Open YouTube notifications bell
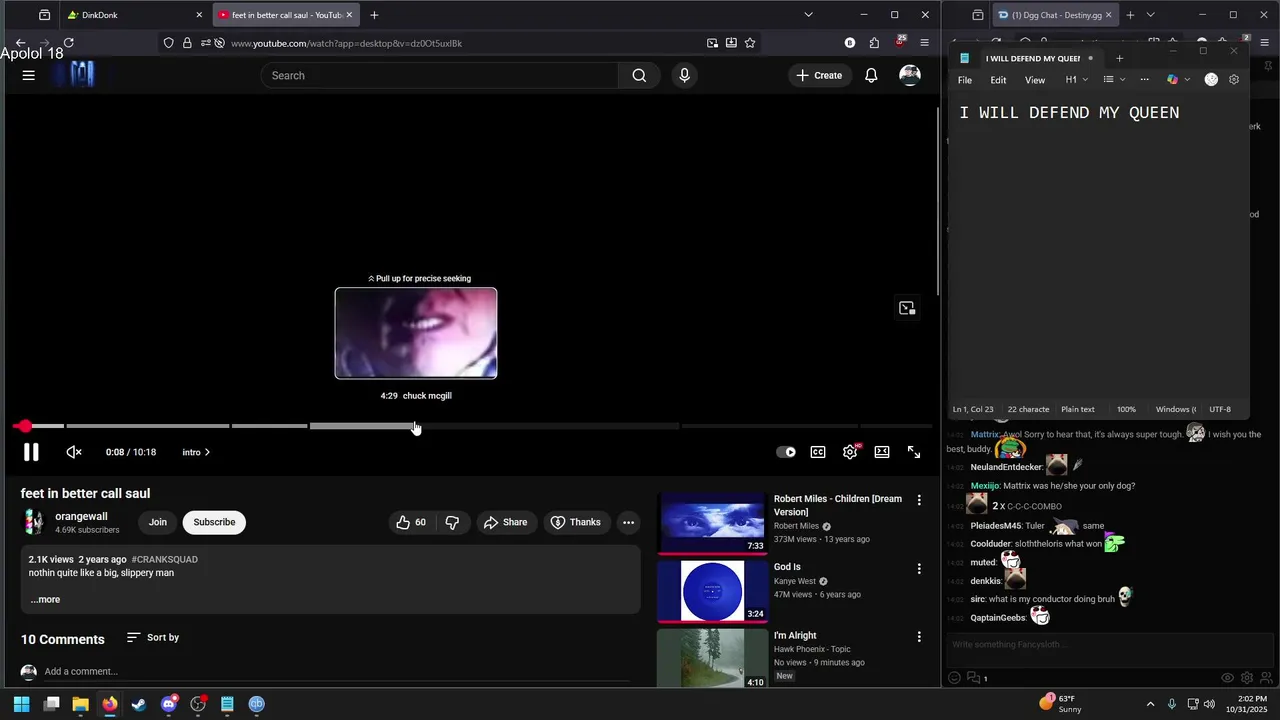The image size is (1280, 720). (871, 75)
